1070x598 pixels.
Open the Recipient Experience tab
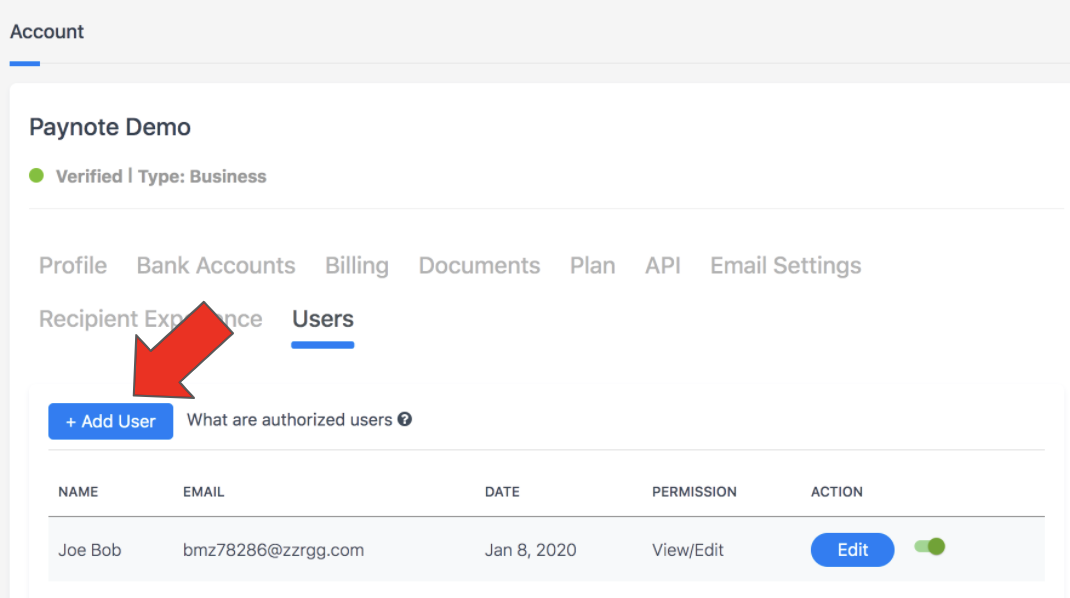pyautogui.click(x=80, y=319)
